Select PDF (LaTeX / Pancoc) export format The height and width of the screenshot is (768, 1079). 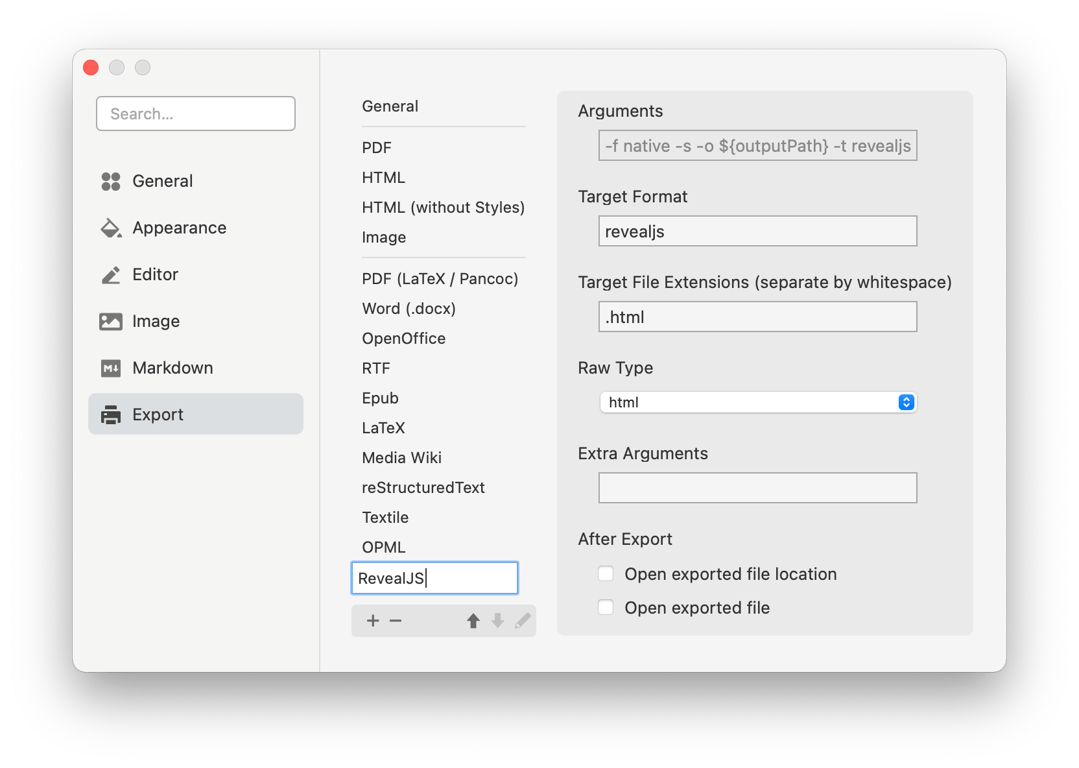440,279
